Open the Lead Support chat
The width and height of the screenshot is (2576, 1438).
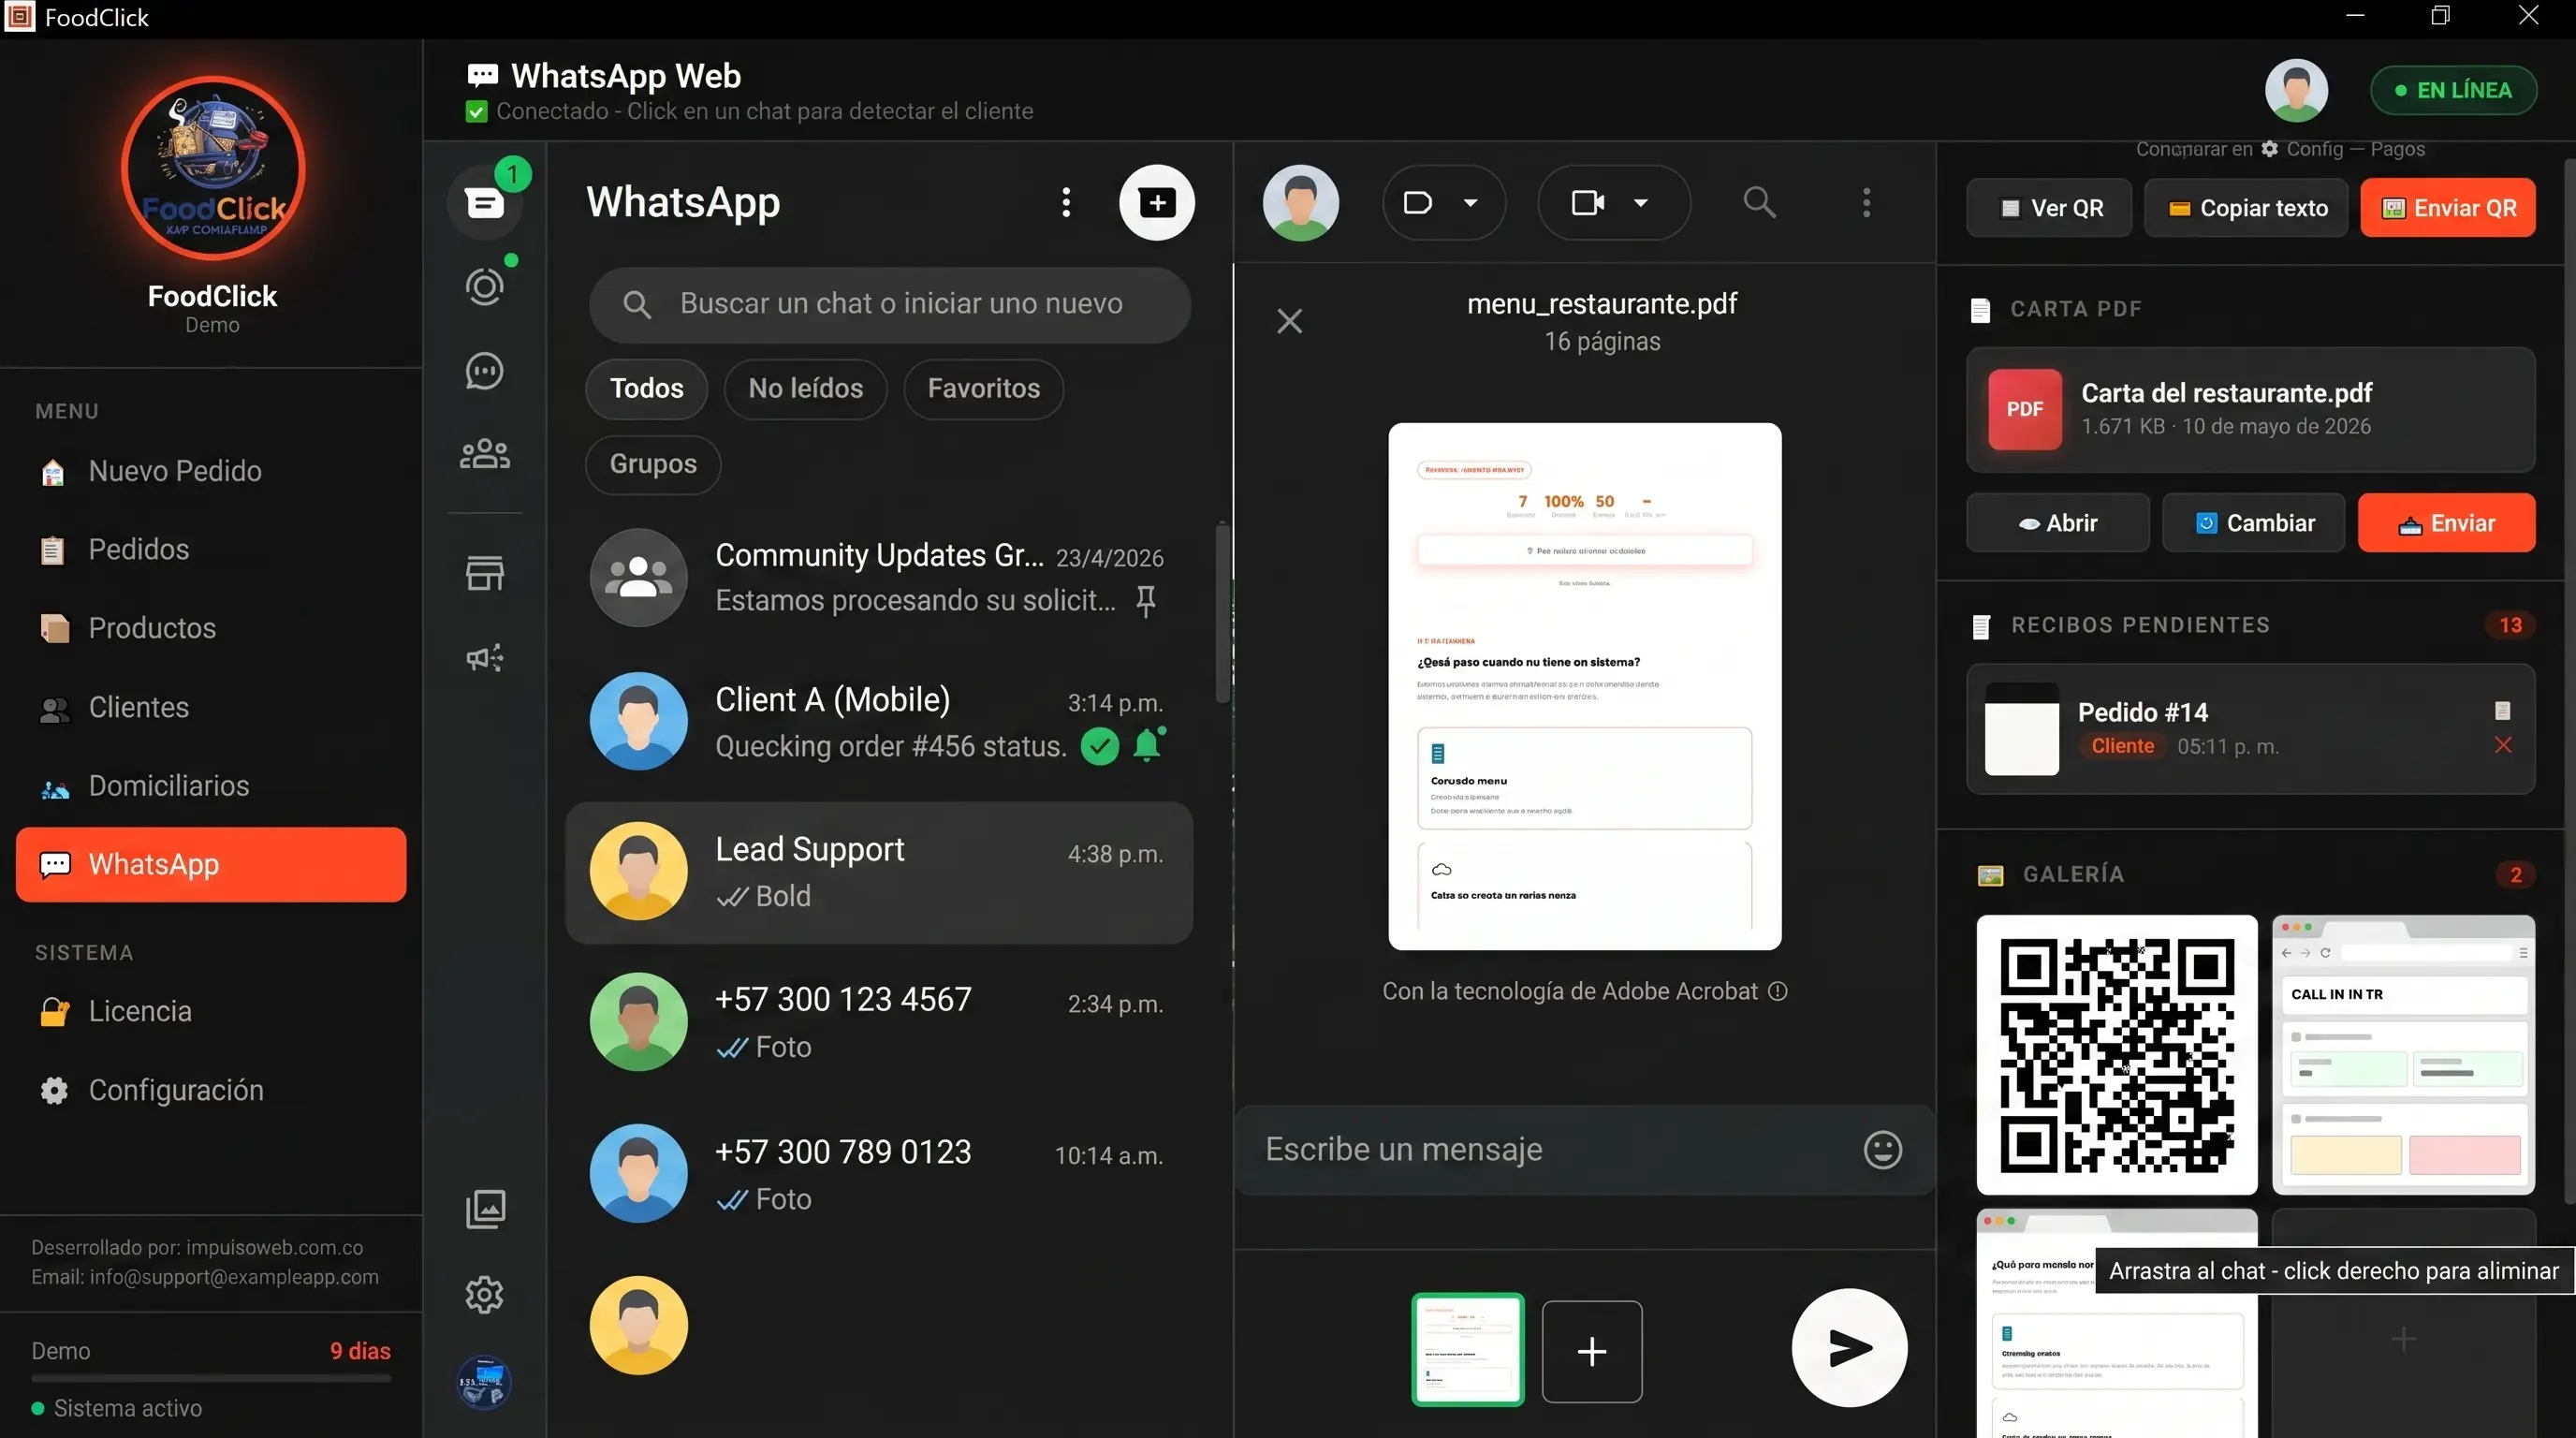tap(880, 872)
